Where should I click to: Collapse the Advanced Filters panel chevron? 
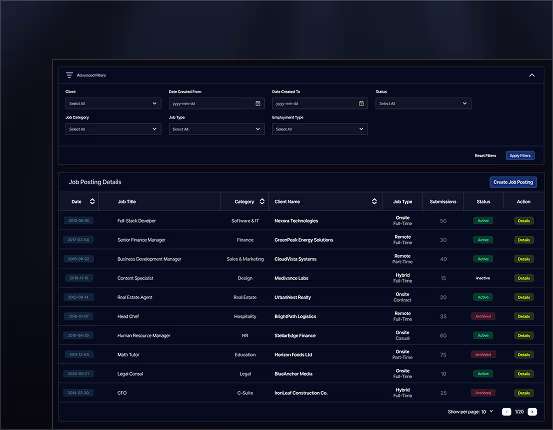[532, 75]
